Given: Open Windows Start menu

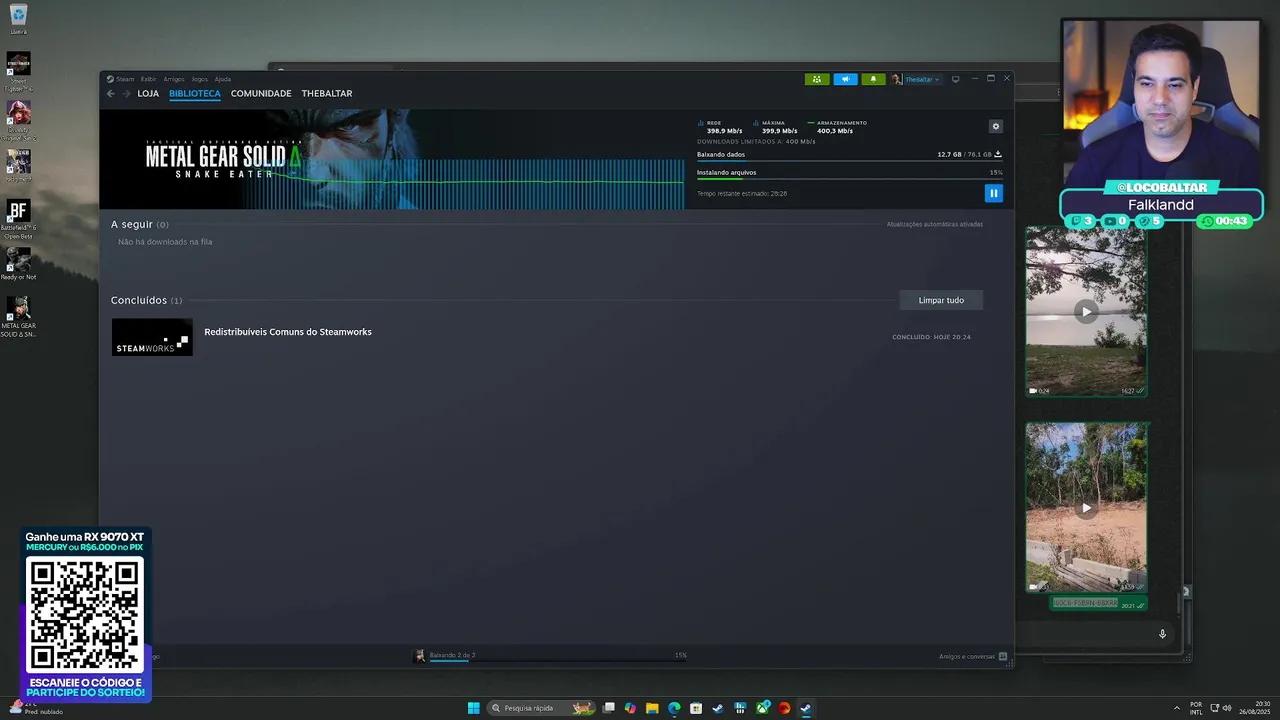Looking at the screenshot, I should (x=473, y=708).
